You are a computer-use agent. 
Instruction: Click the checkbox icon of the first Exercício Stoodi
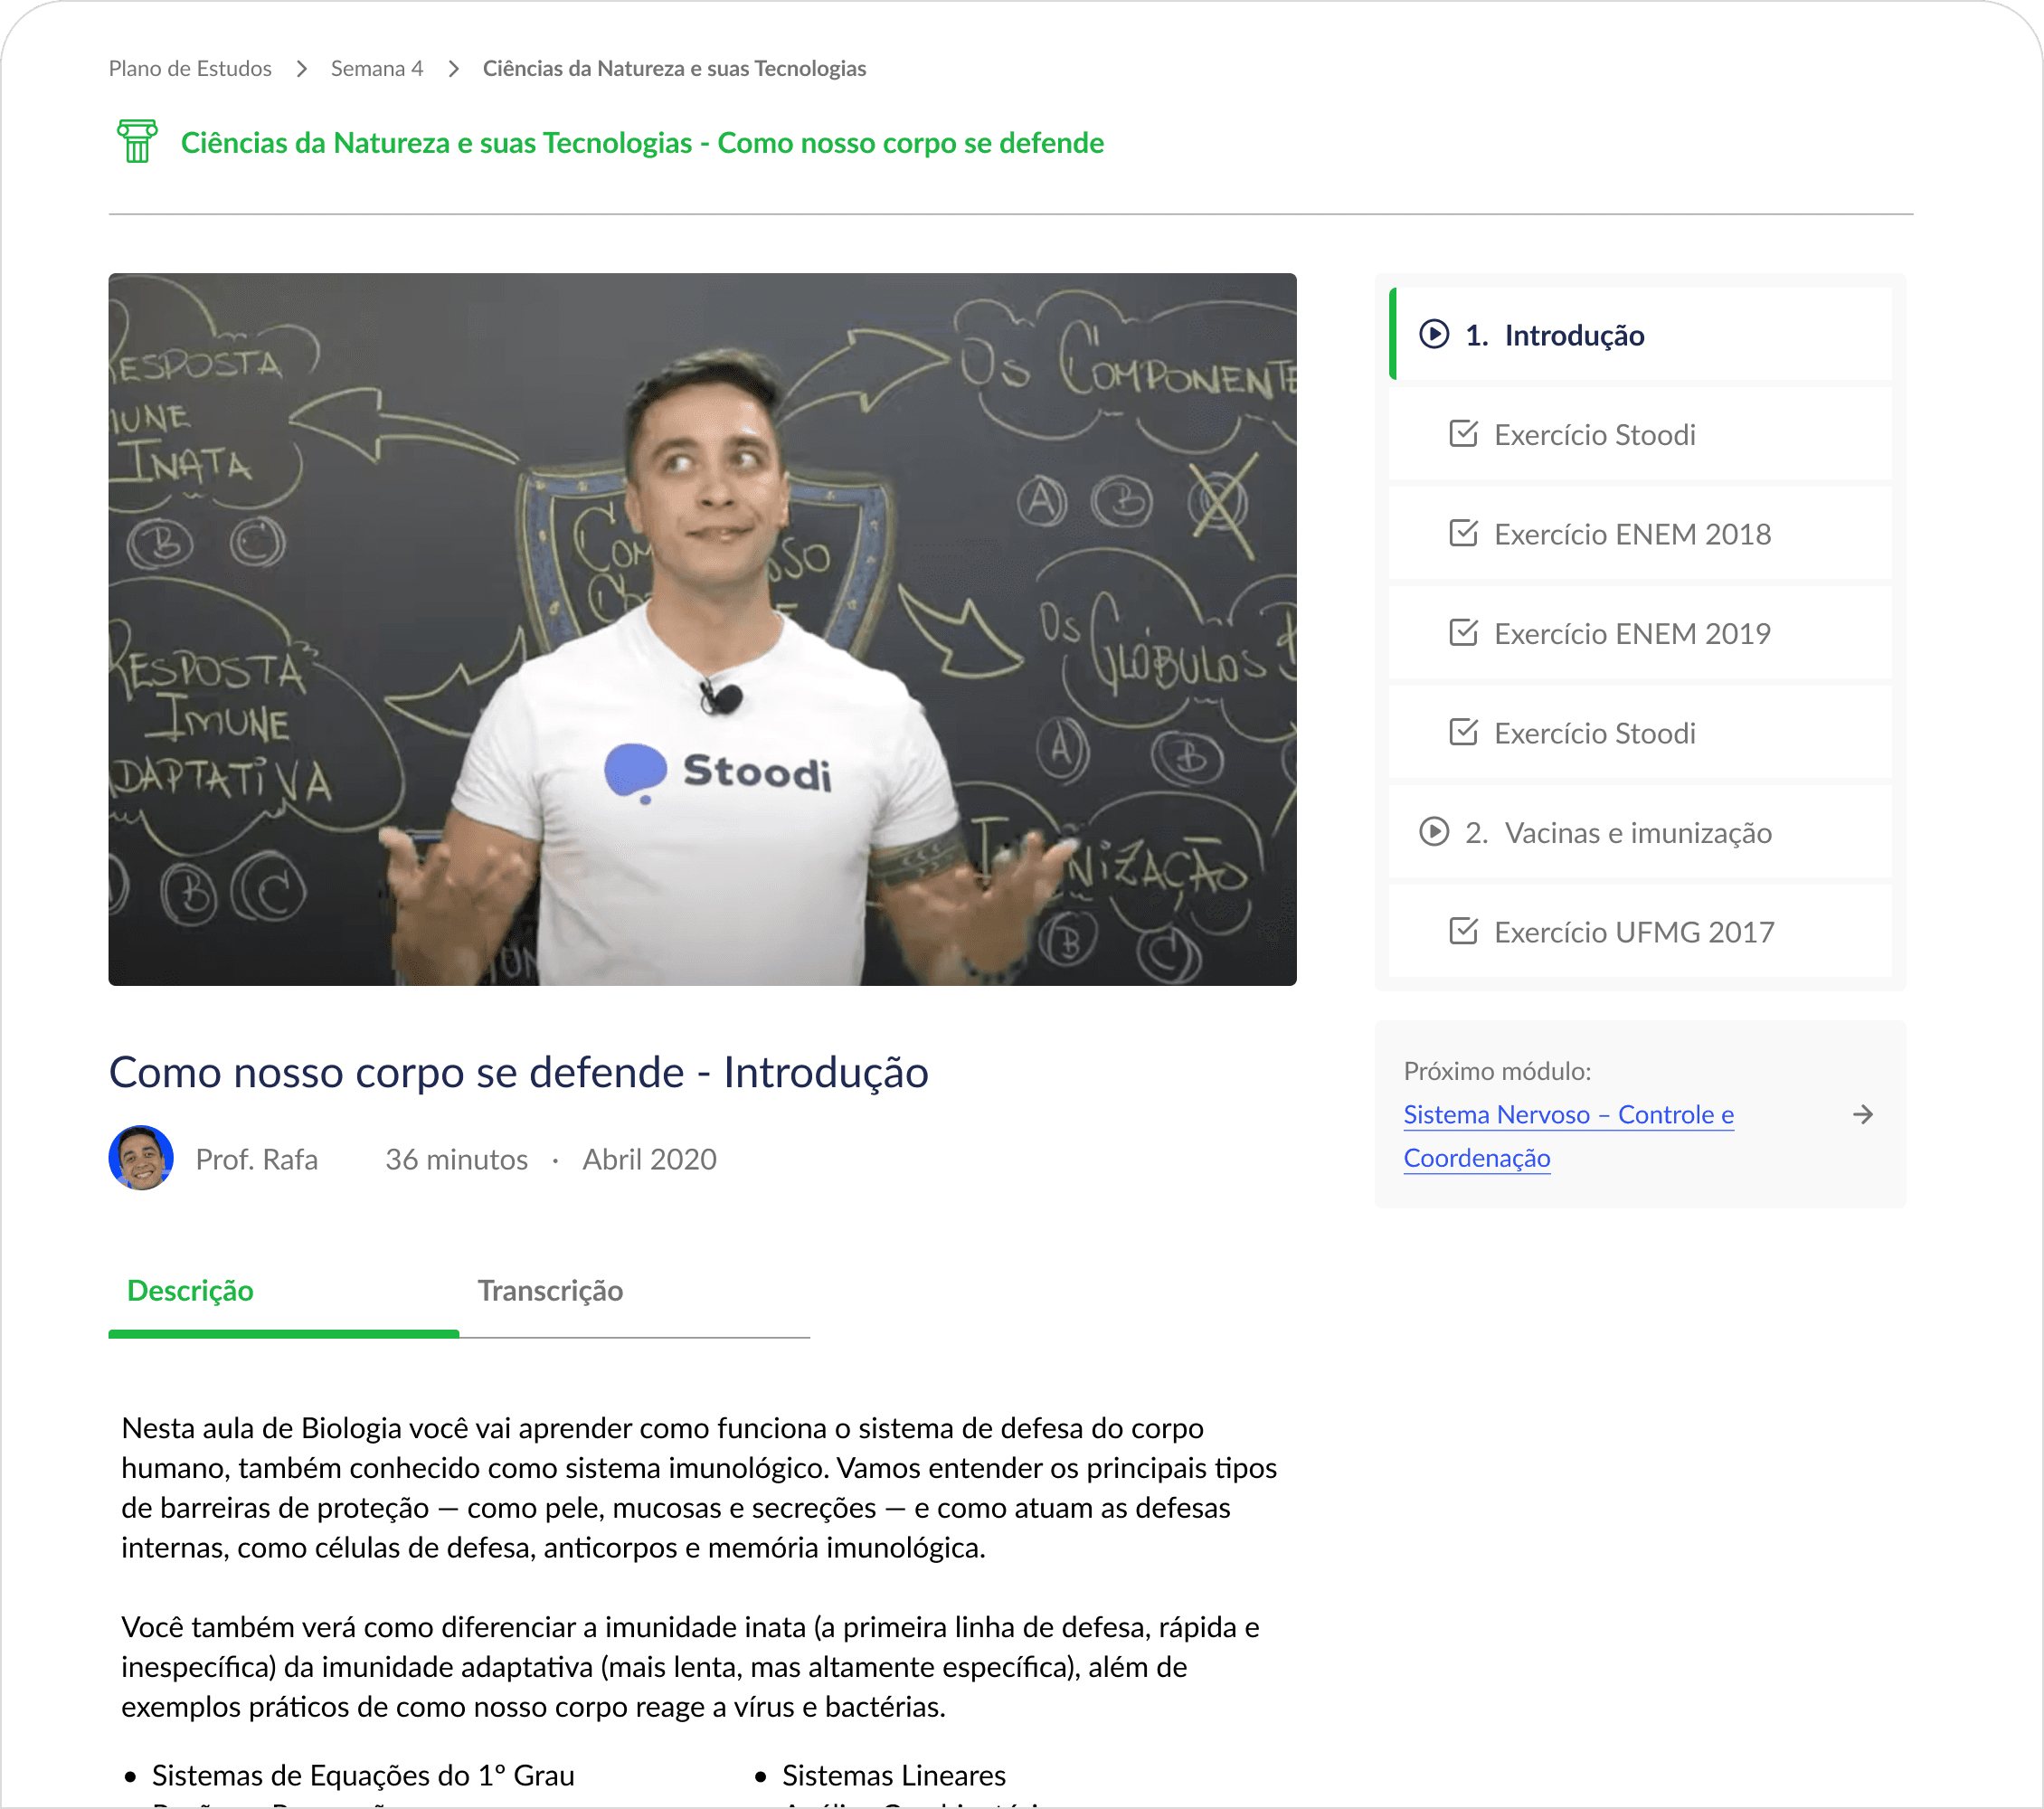(x=1463, y=434)
